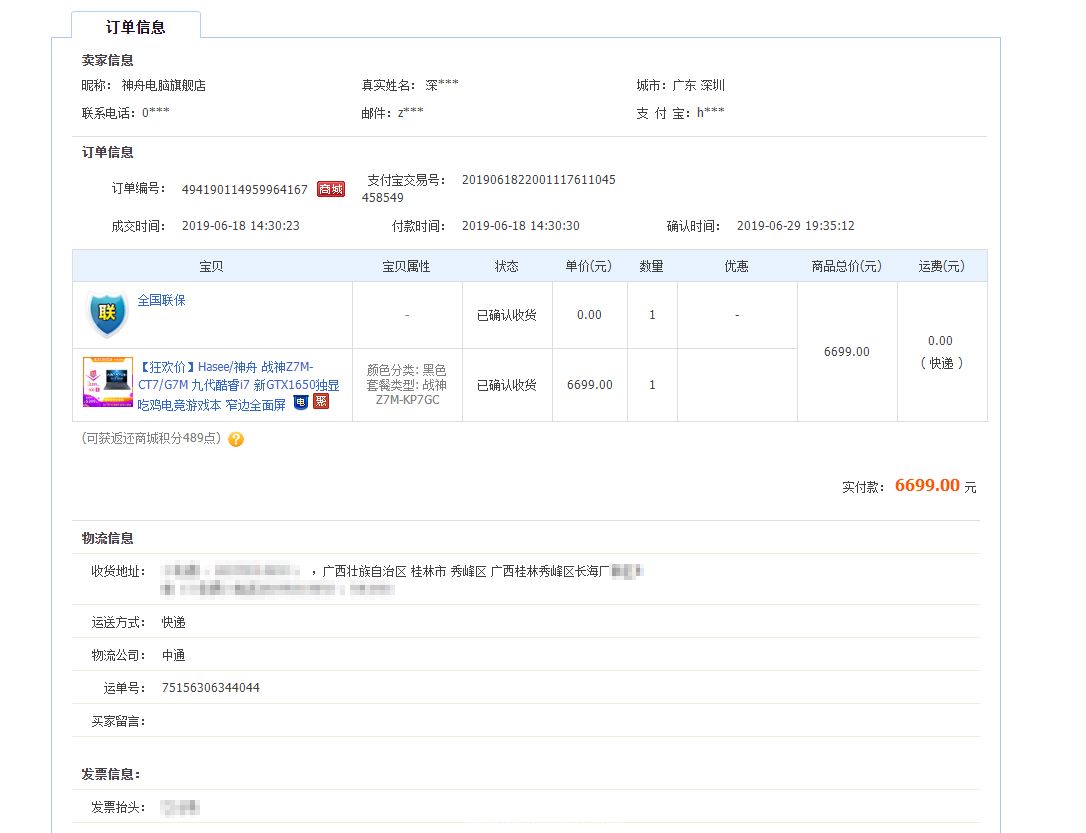This screenshot has width=1086, height=833.
Task: Select Alipay transaction number 2019061822001117611045
Action: 538,180
